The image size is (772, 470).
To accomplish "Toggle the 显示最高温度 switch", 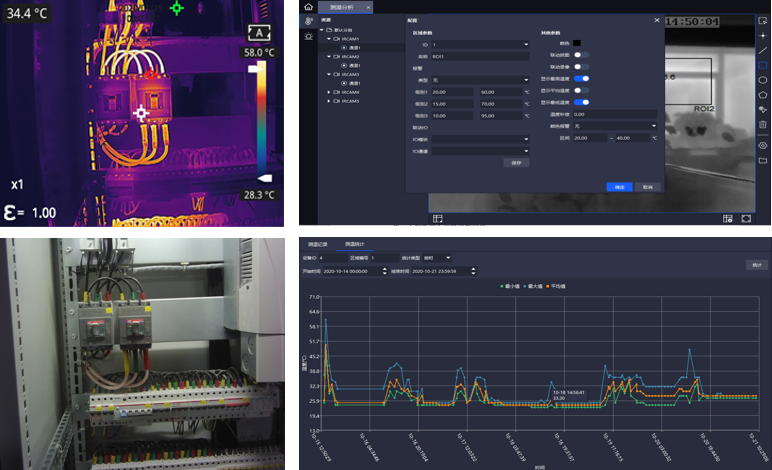I will click(x=581, y=78).
